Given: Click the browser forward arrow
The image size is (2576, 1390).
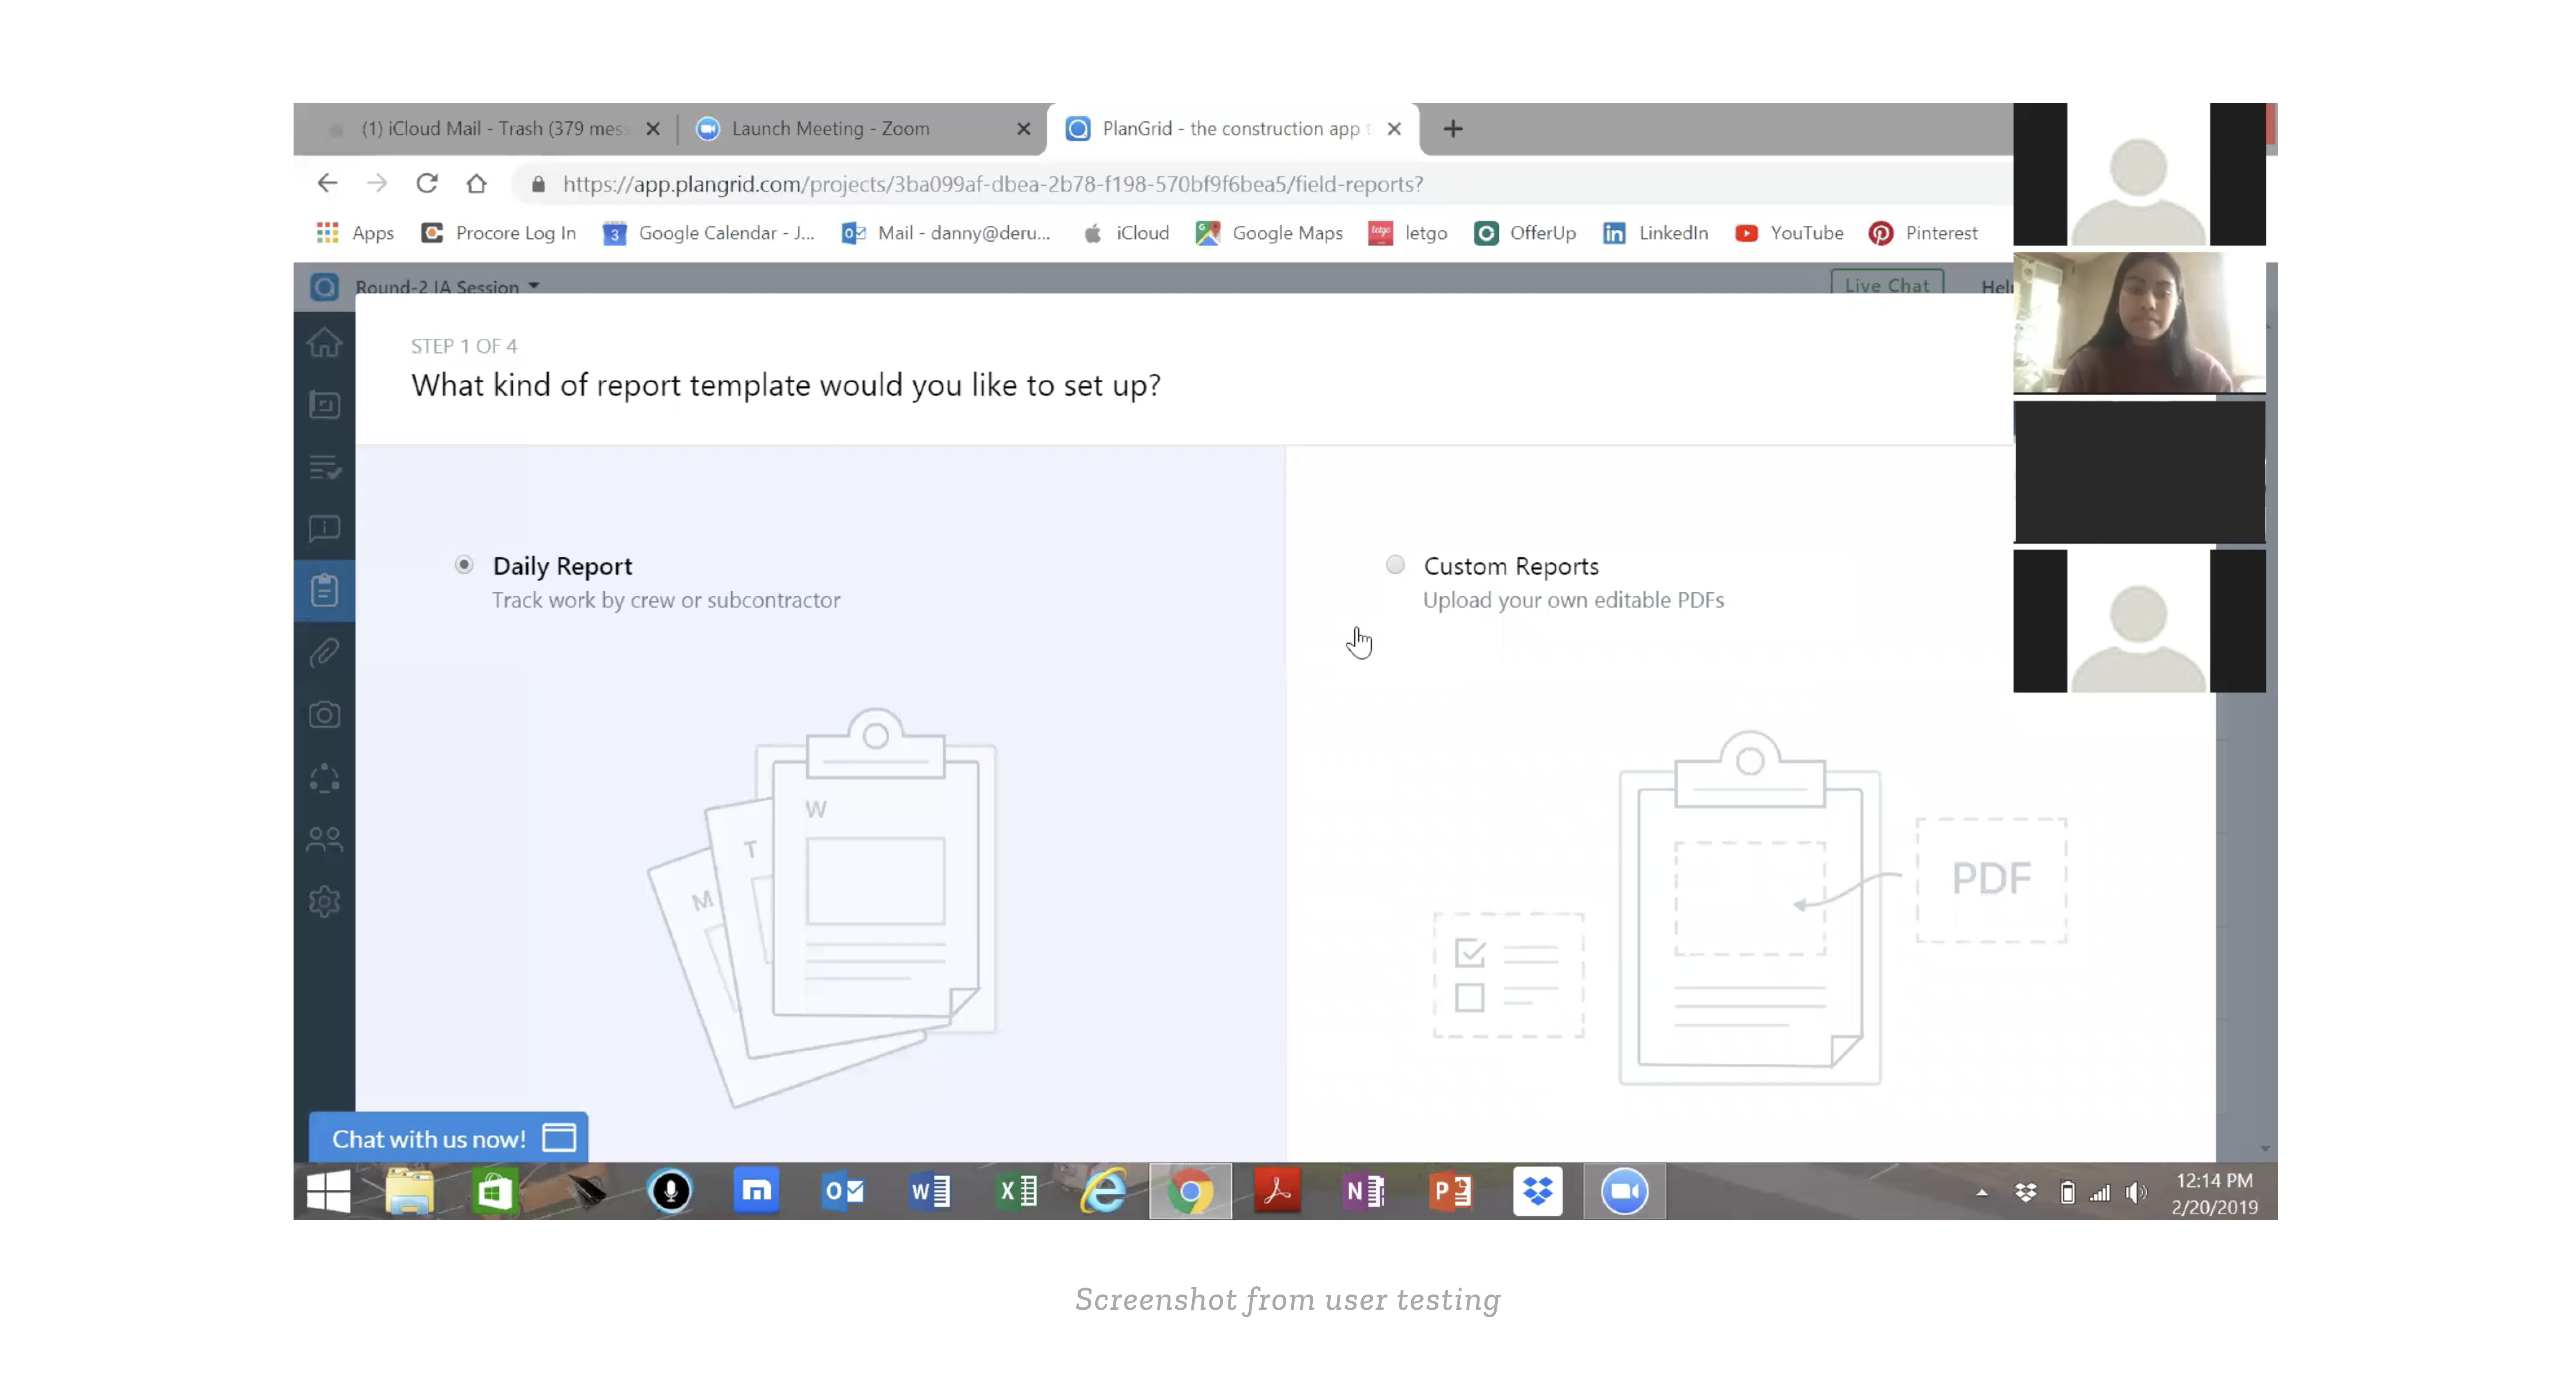Looking at the screenshot, I should coord(377,183).
